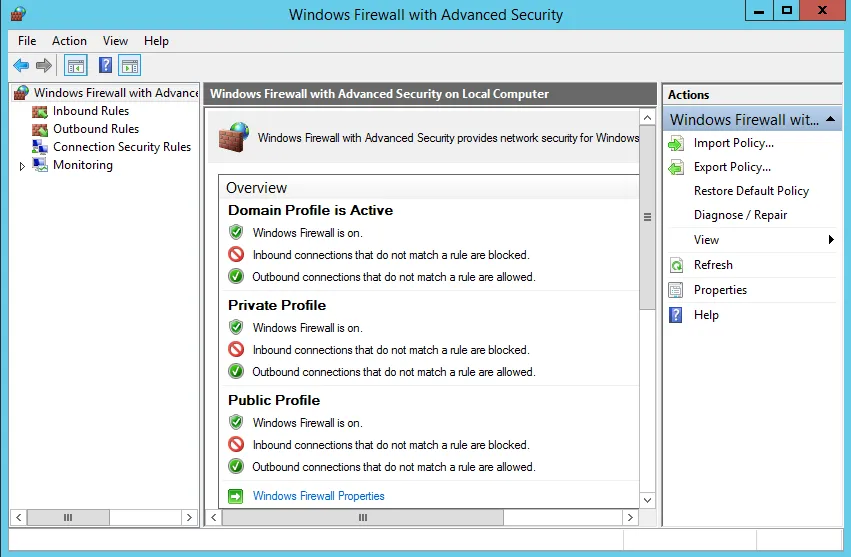Click the green arrow beside Windows Firewall Properties
The height and width of the screenshot is (557, 851).
236,496
